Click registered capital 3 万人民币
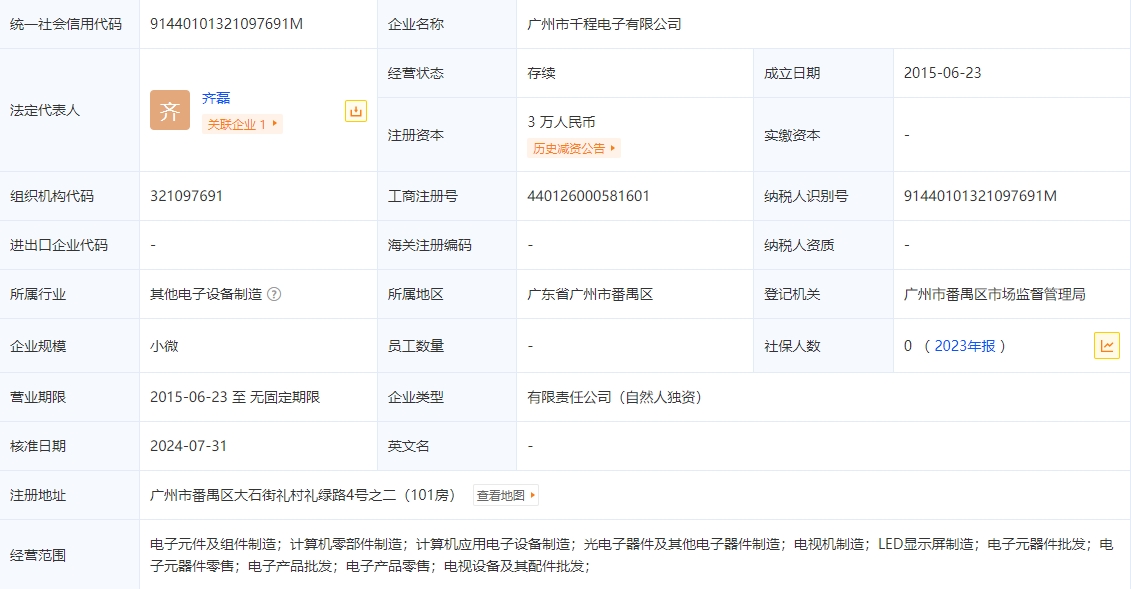Screen dimensions: 1131x589 coord(561,122)
